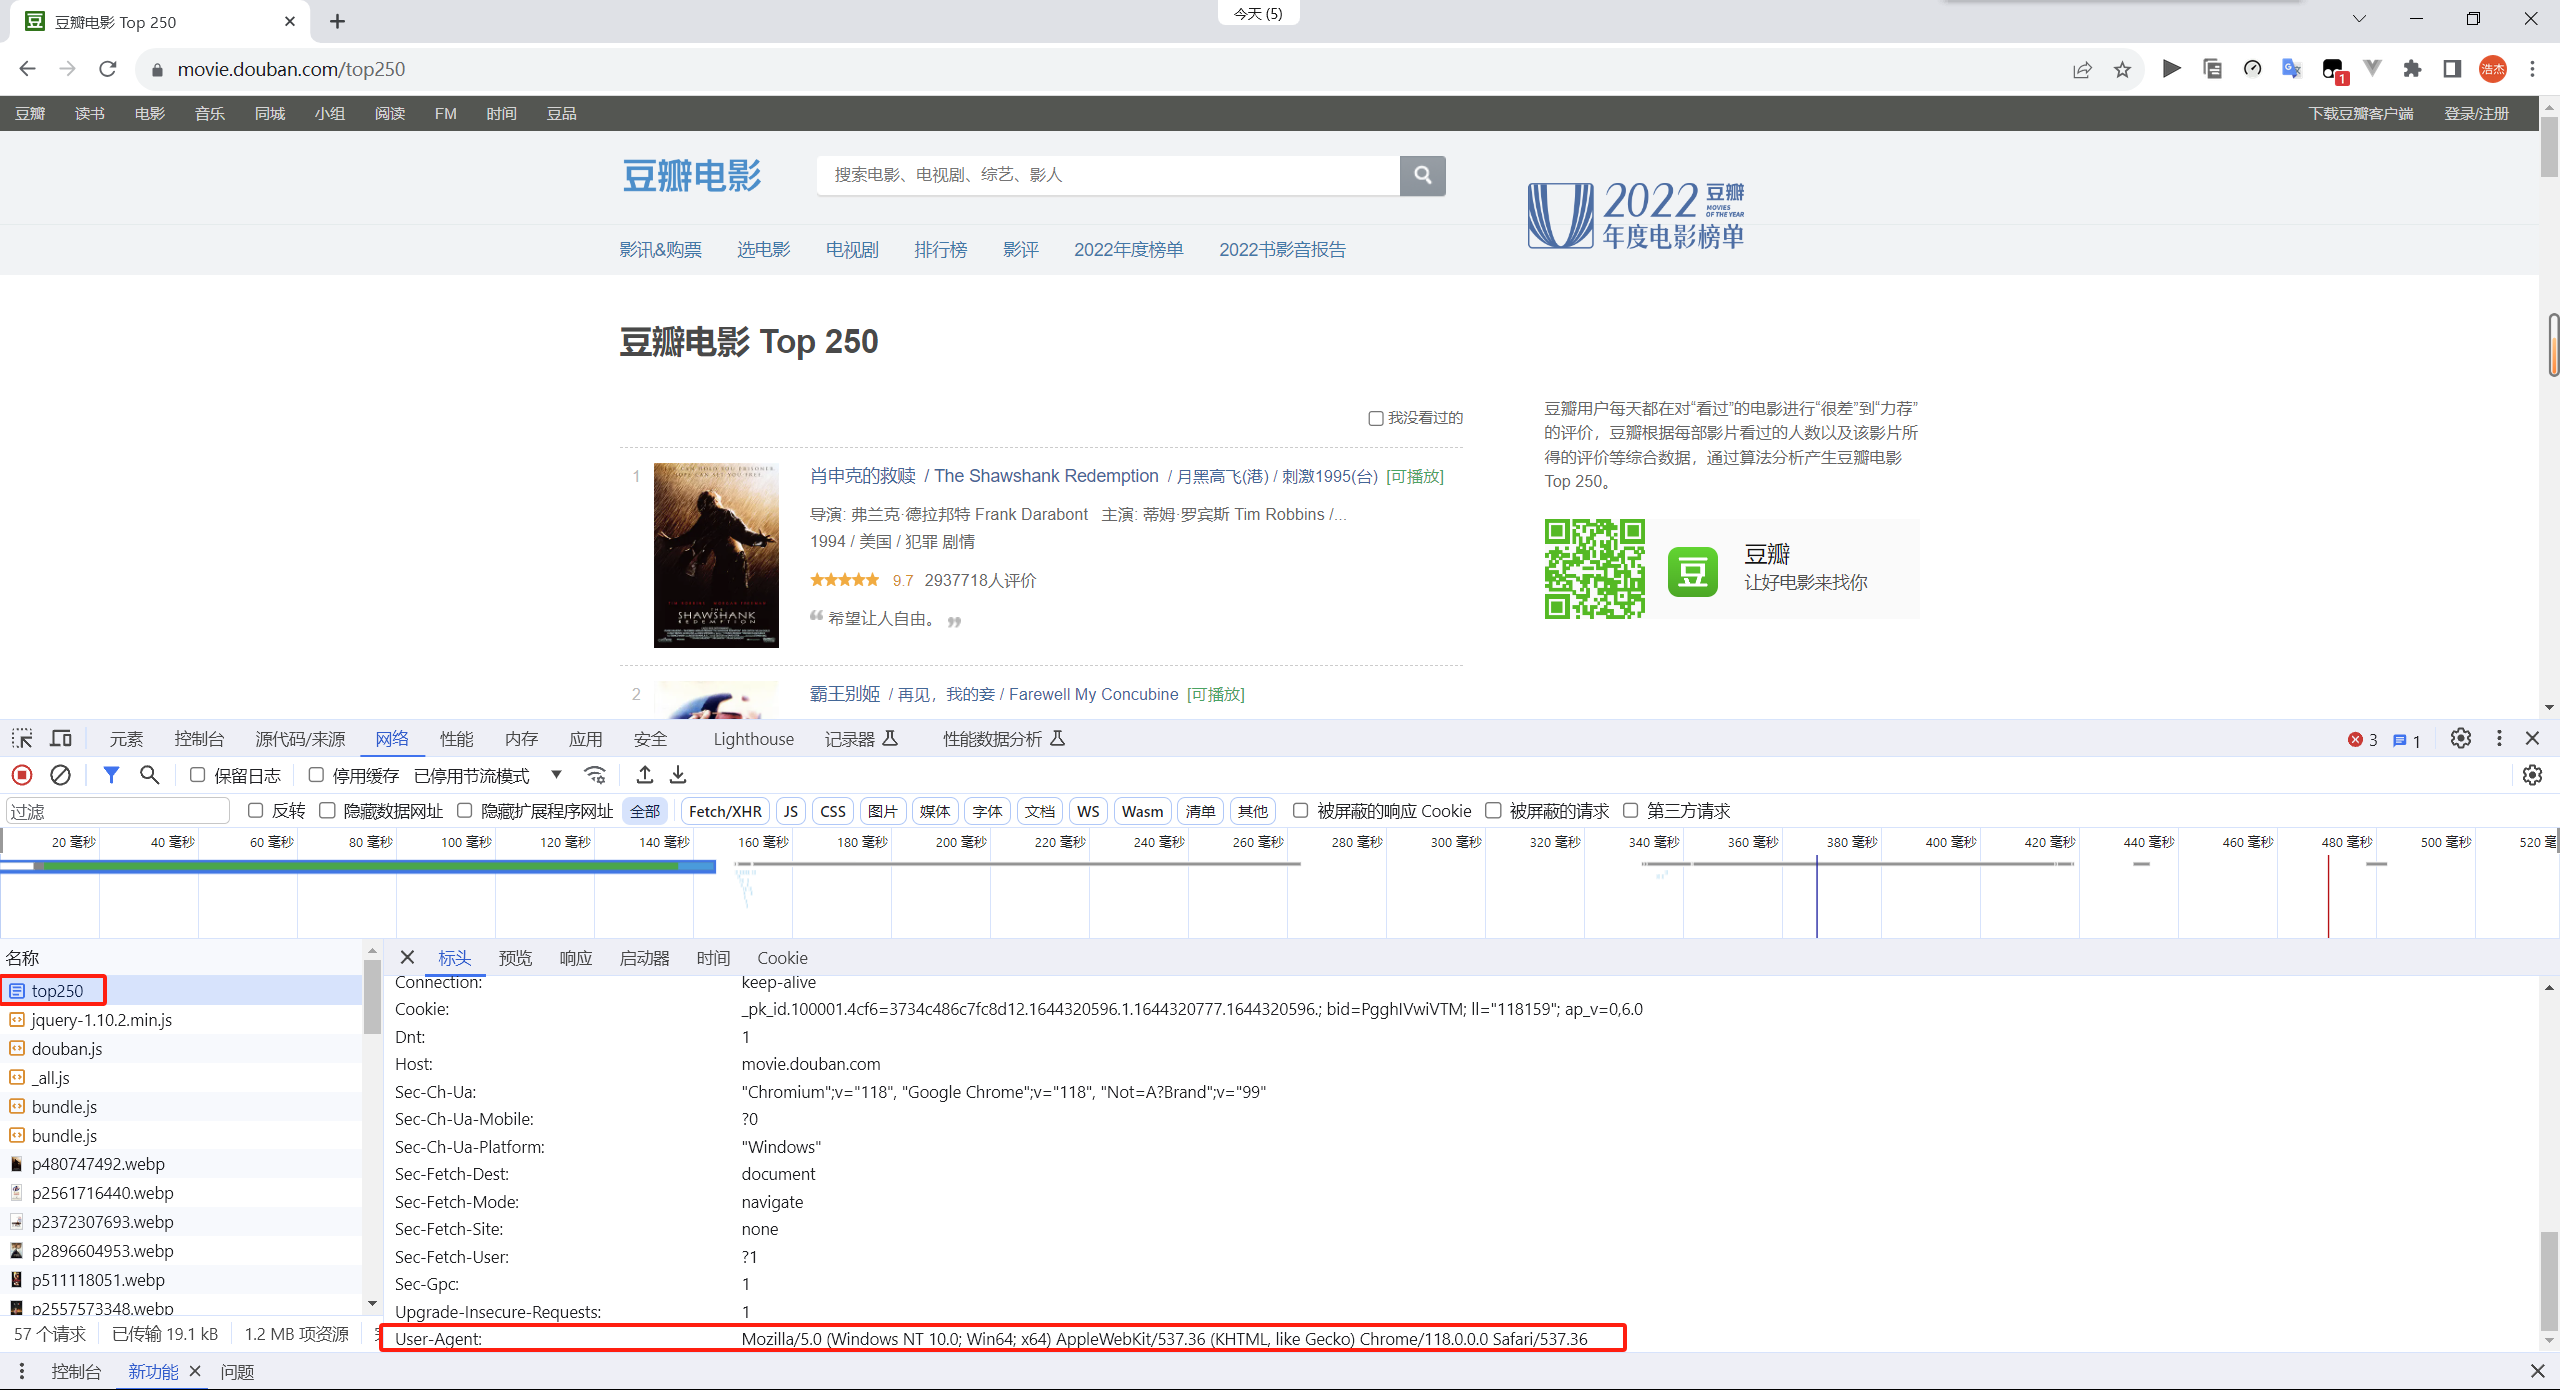Image resolution: width=2560 pixels, height=1390 pixels.
Task: Switch to the 源代码/来源 panel
Action: pos(300,739)
